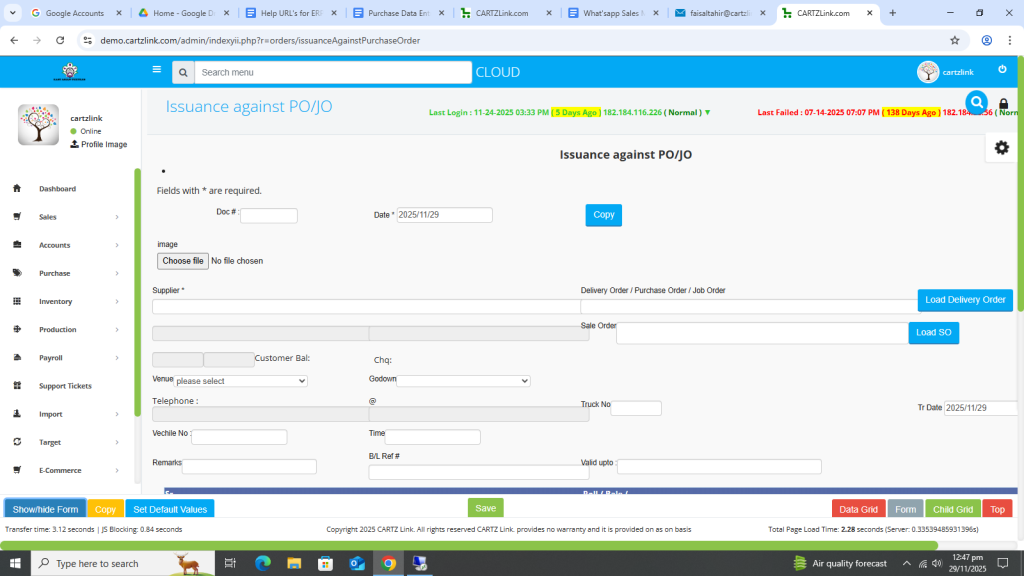Click the power logout icon
Image resolution: width=1024 pixels, height=576 pixels.
coord(1002,69)
